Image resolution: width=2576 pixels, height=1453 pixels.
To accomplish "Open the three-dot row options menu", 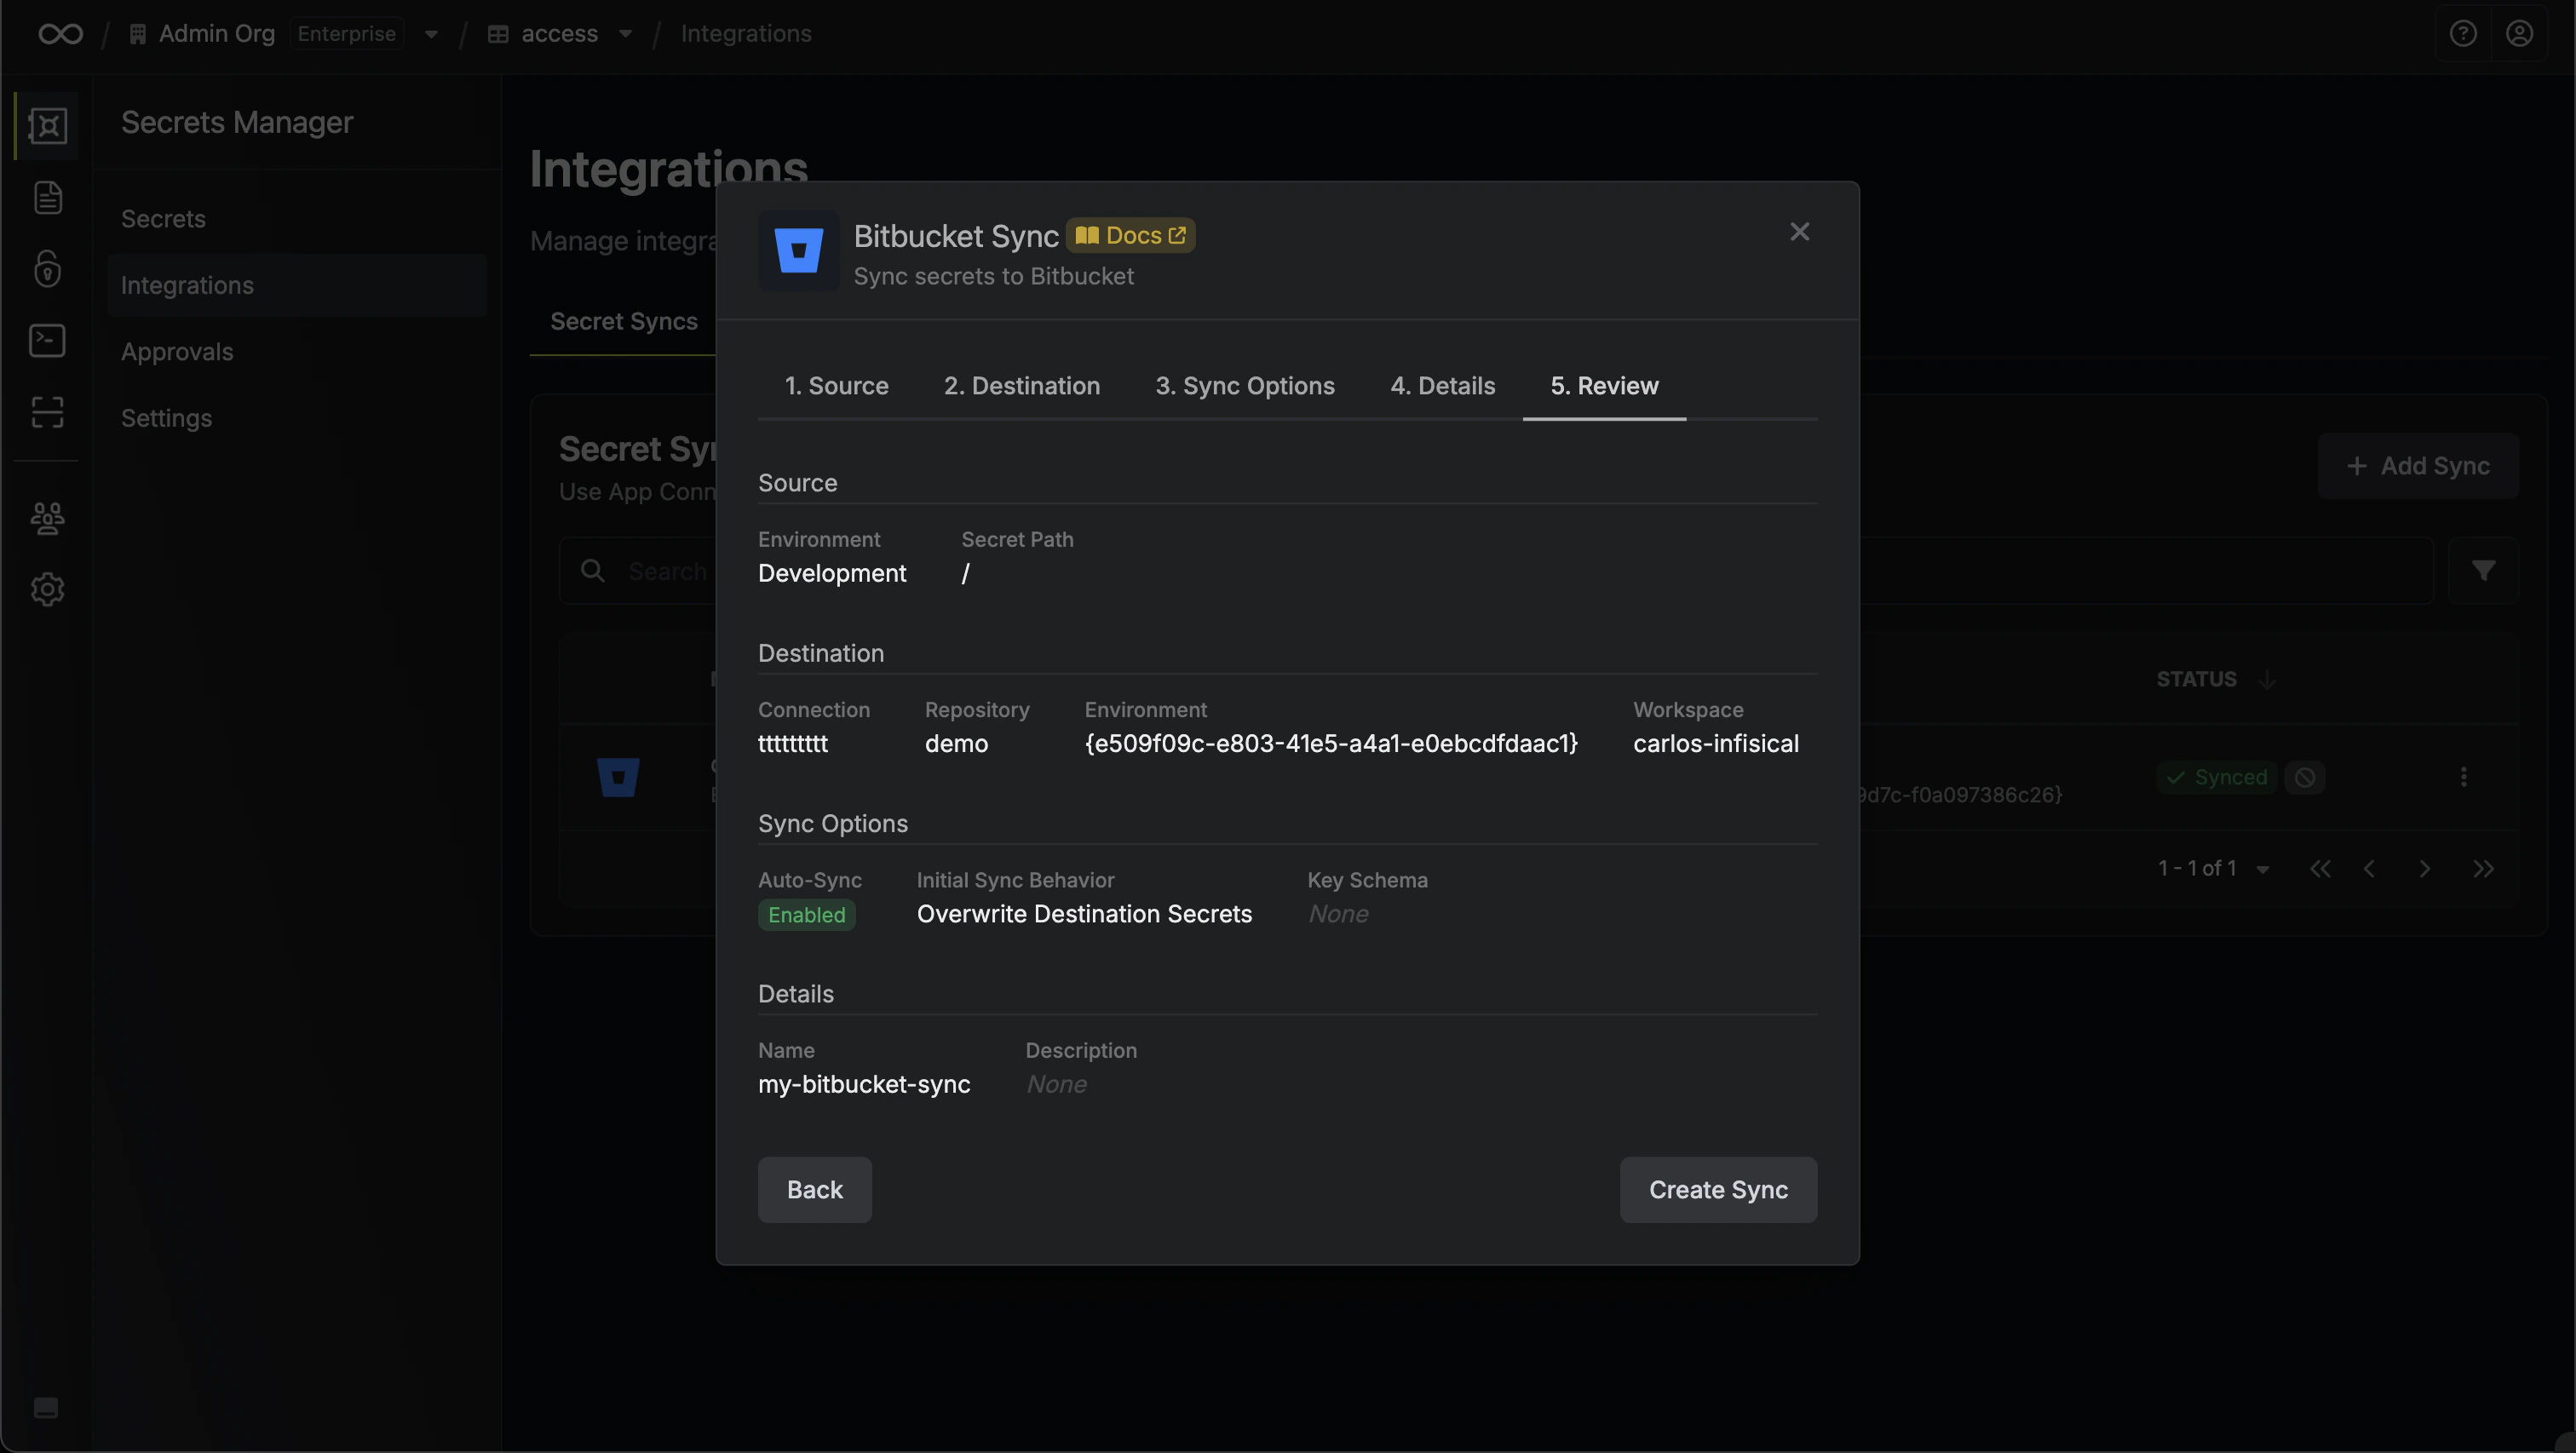I will (x=2463, y=777).
